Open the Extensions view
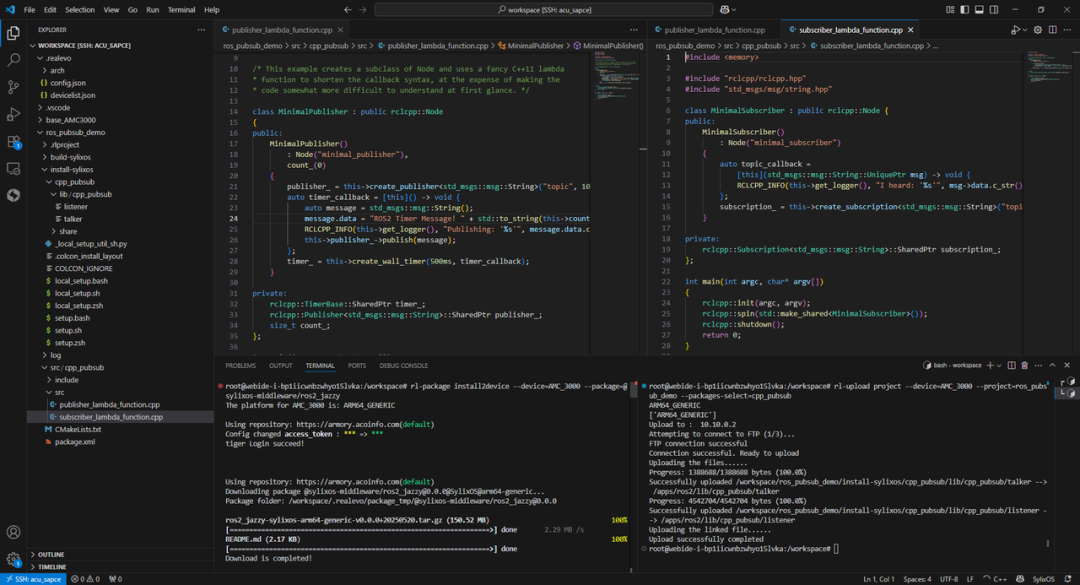 pos(13,141)
